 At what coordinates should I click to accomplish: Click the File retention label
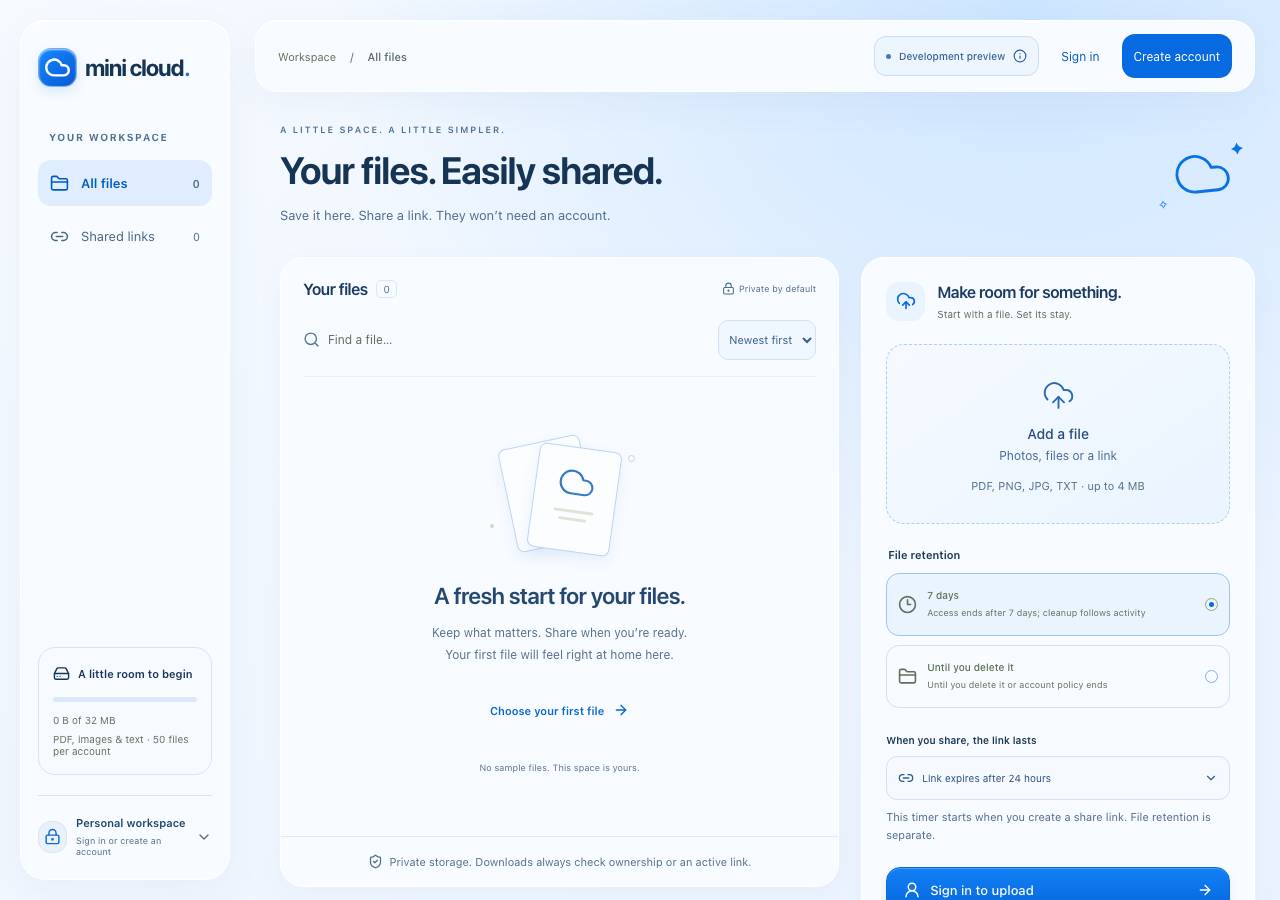tap(924, 555)
